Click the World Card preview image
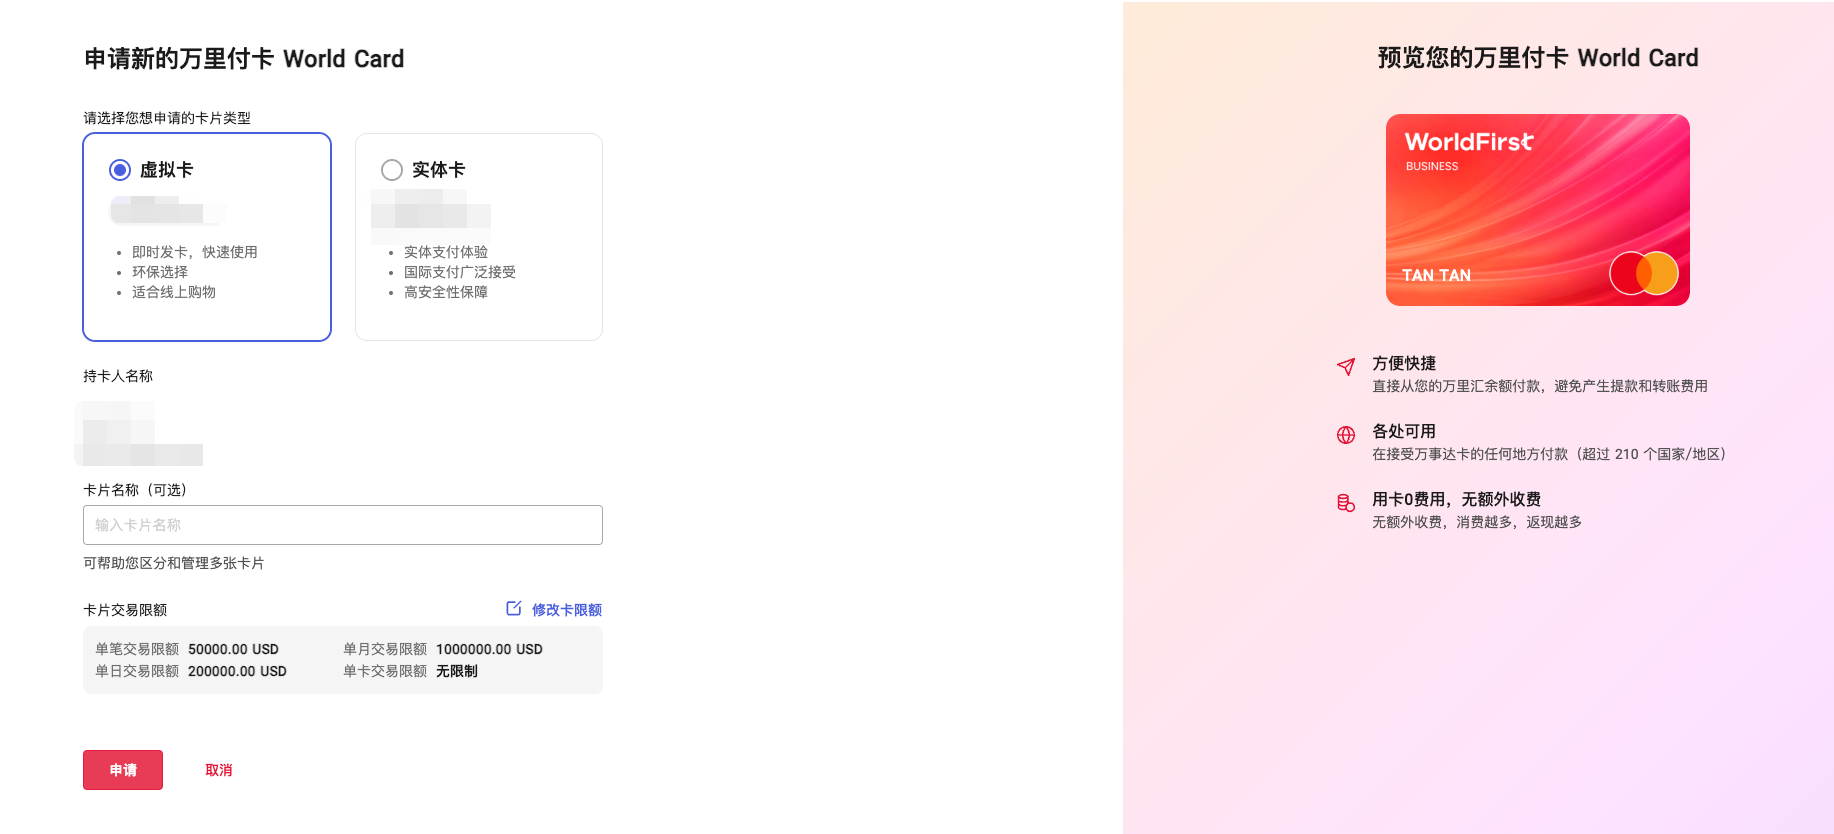1834x834 pixels. [1538, 210]
